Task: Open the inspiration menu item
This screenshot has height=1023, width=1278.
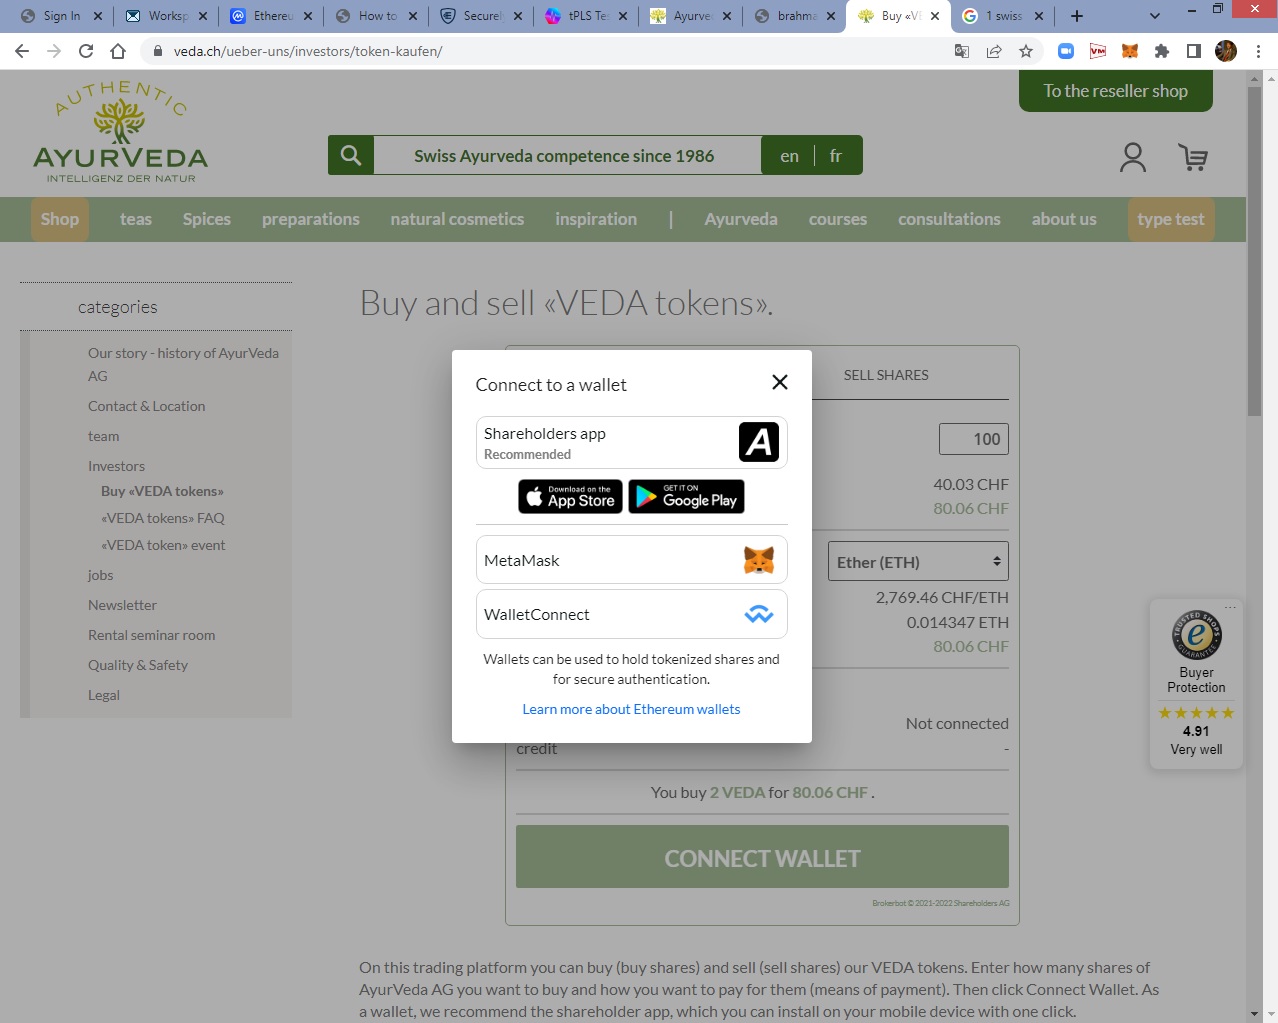Action: tap(596, 219)
